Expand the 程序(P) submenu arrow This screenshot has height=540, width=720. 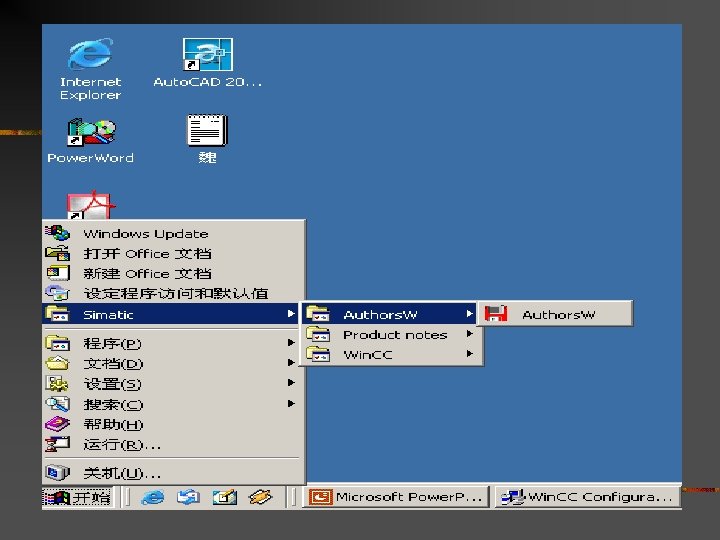291,343
